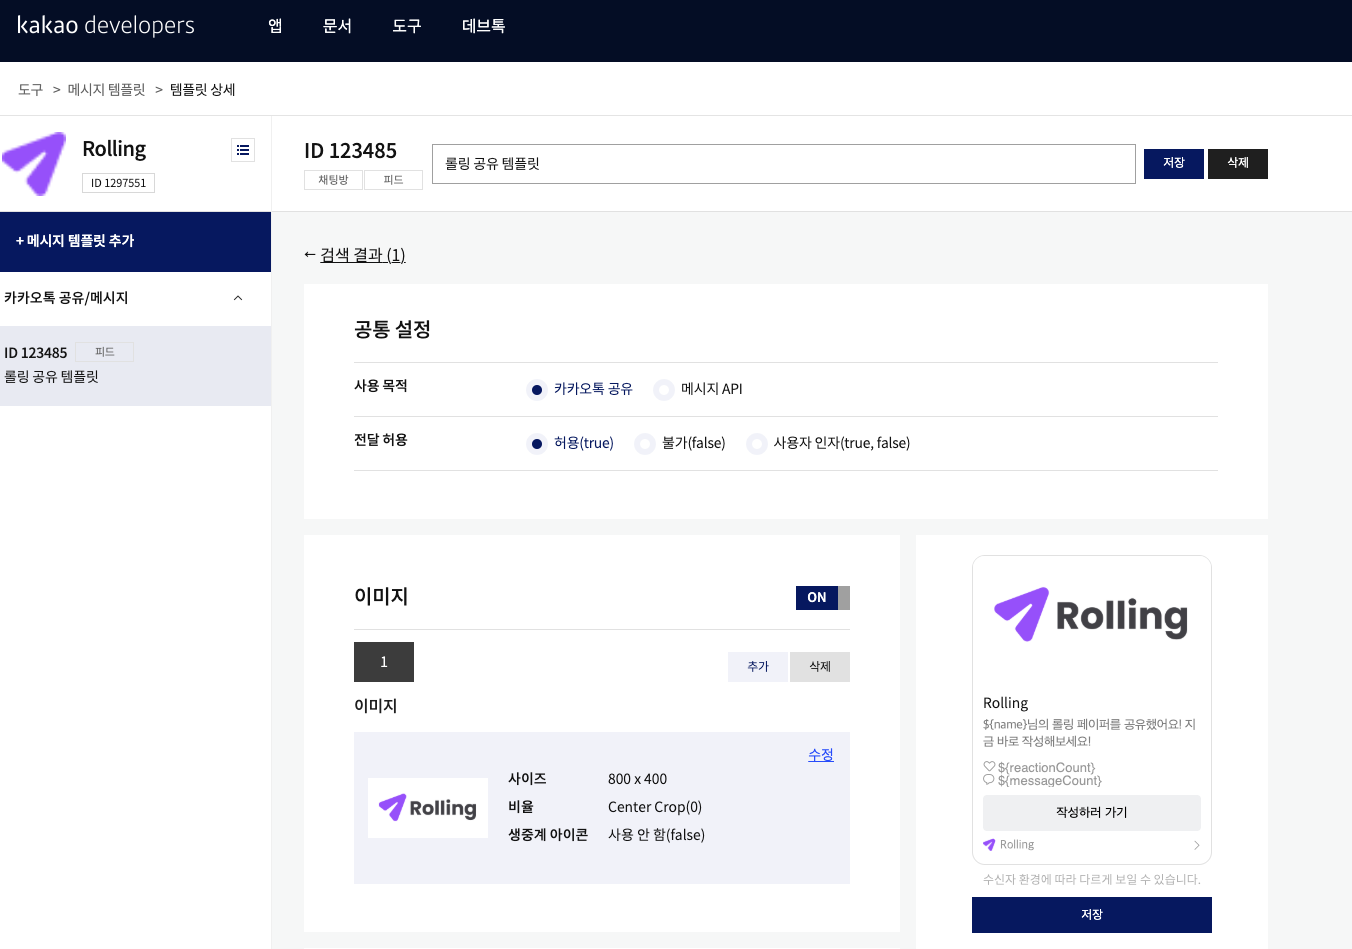Screen dimensions: 1352x949
Task: Open 문서 in the top navigation
Action: coord(337,26)
